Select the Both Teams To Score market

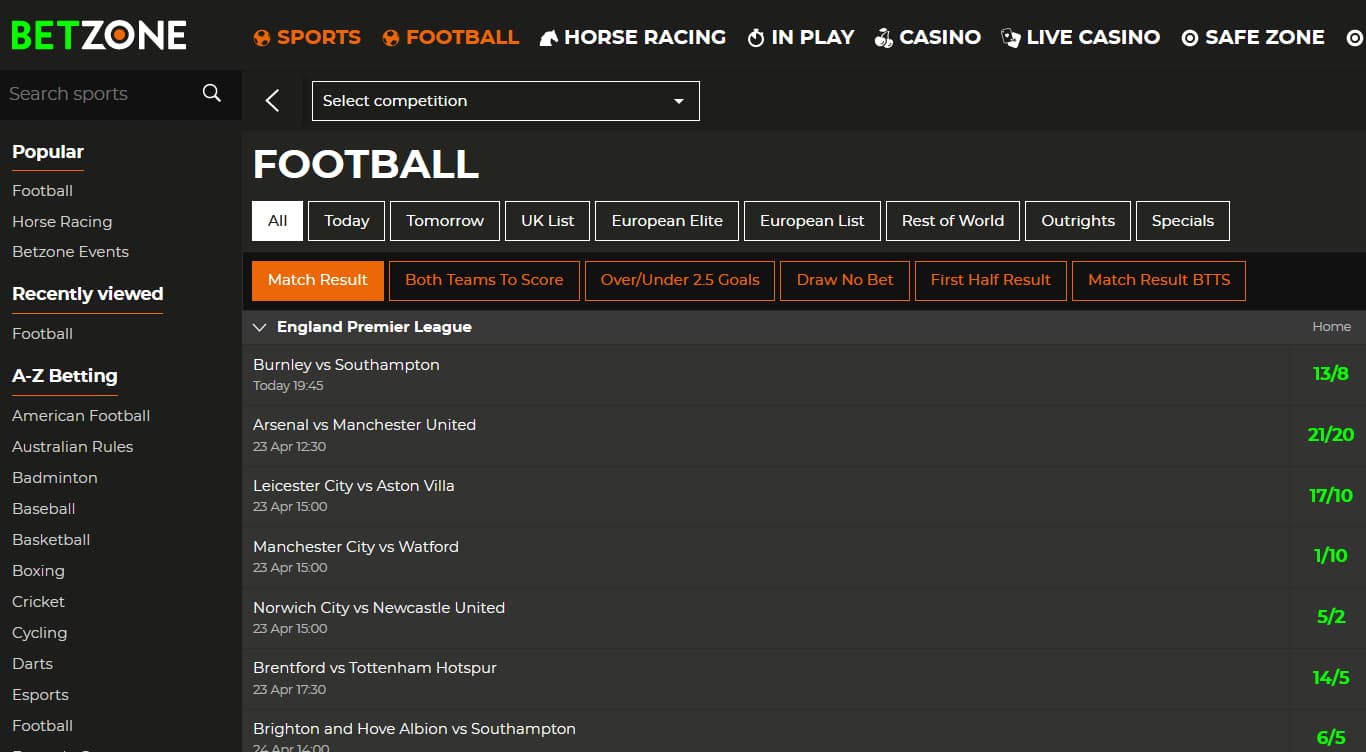pyautogui.click(x=484, y=280)
